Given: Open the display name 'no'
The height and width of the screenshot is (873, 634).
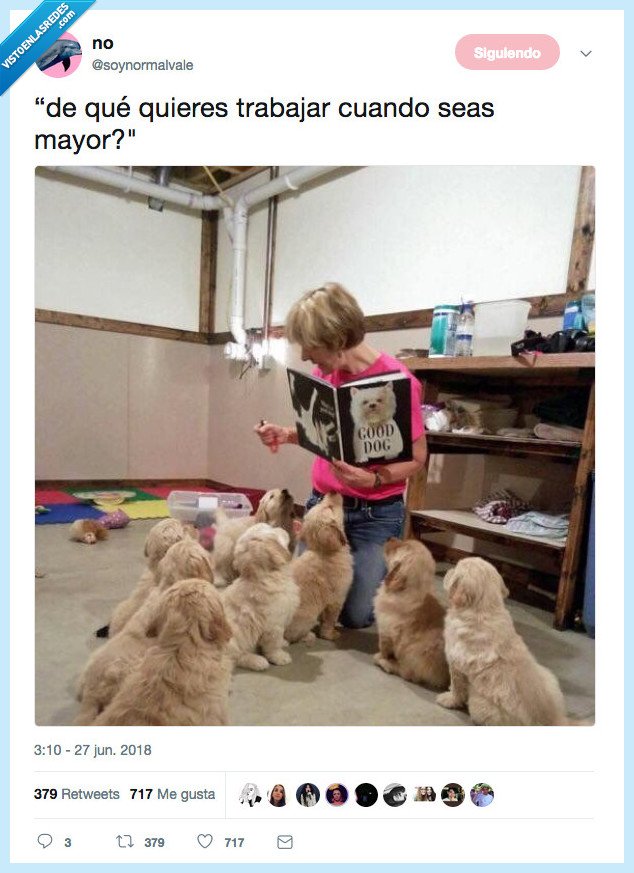Looking at the screenshot, I should point(103,43).
